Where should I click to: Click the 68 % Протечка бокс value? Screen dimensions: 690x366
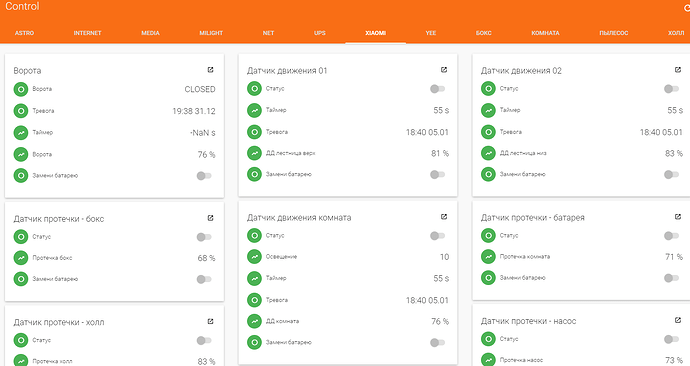pos(206,258)
